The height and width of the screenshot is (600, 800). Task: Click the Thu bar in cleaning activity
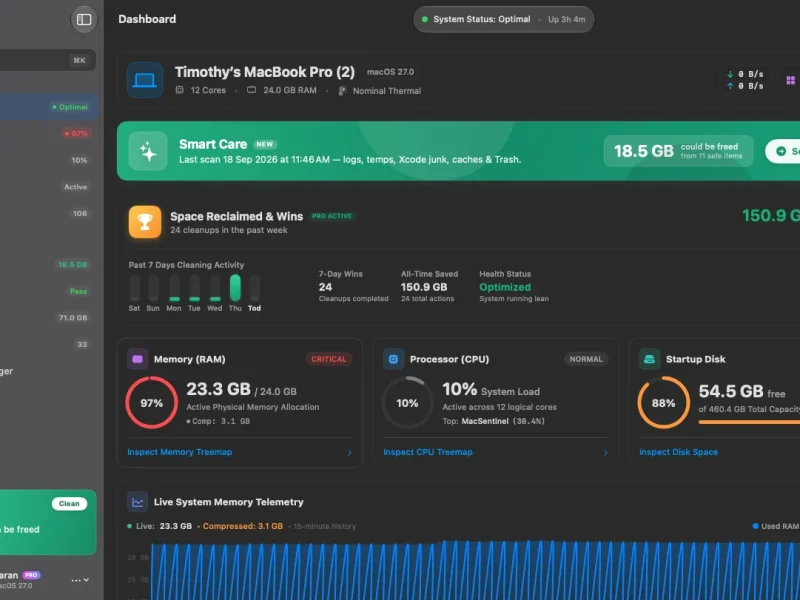(235, 288)
